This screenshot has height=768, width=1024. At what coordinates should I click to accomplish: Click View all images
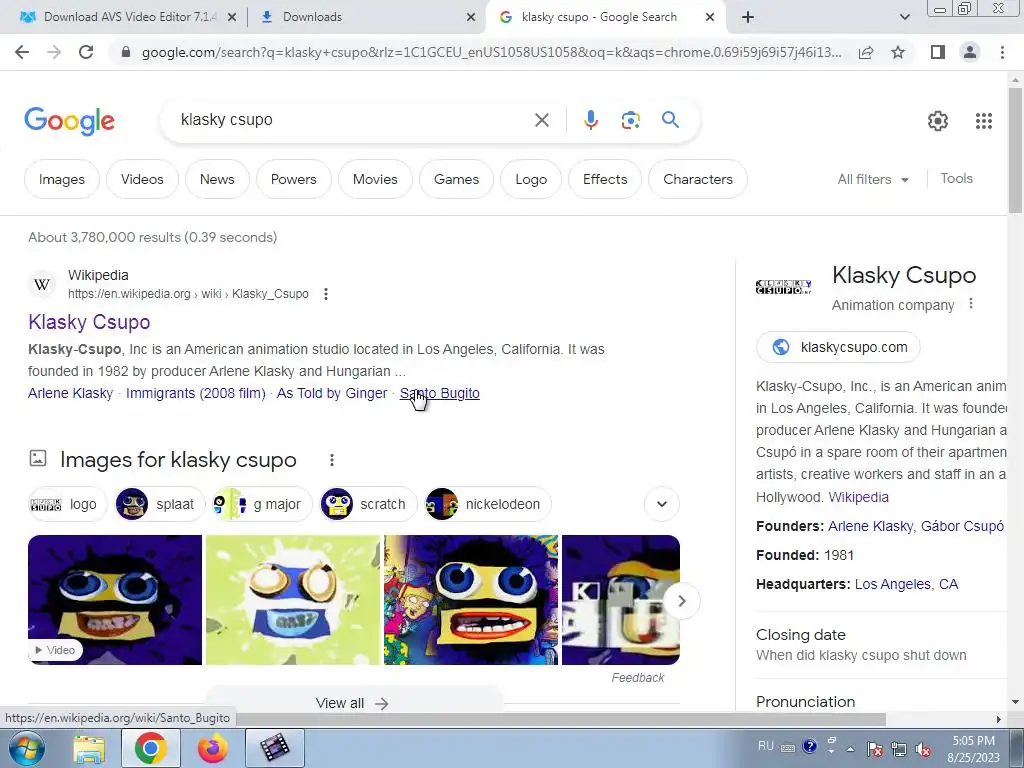[x=353, y=703]
